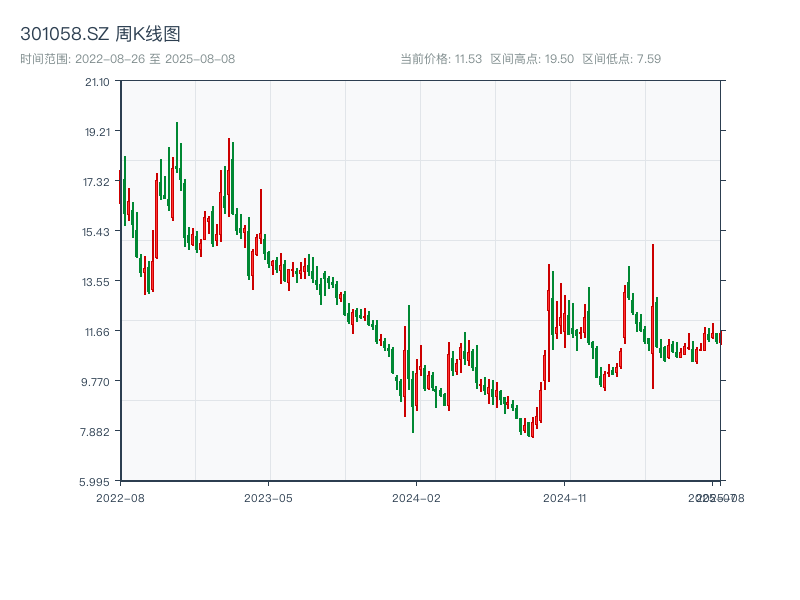
Task: Click the 当前价格: 11.53 value
Action: pos(441,59)
